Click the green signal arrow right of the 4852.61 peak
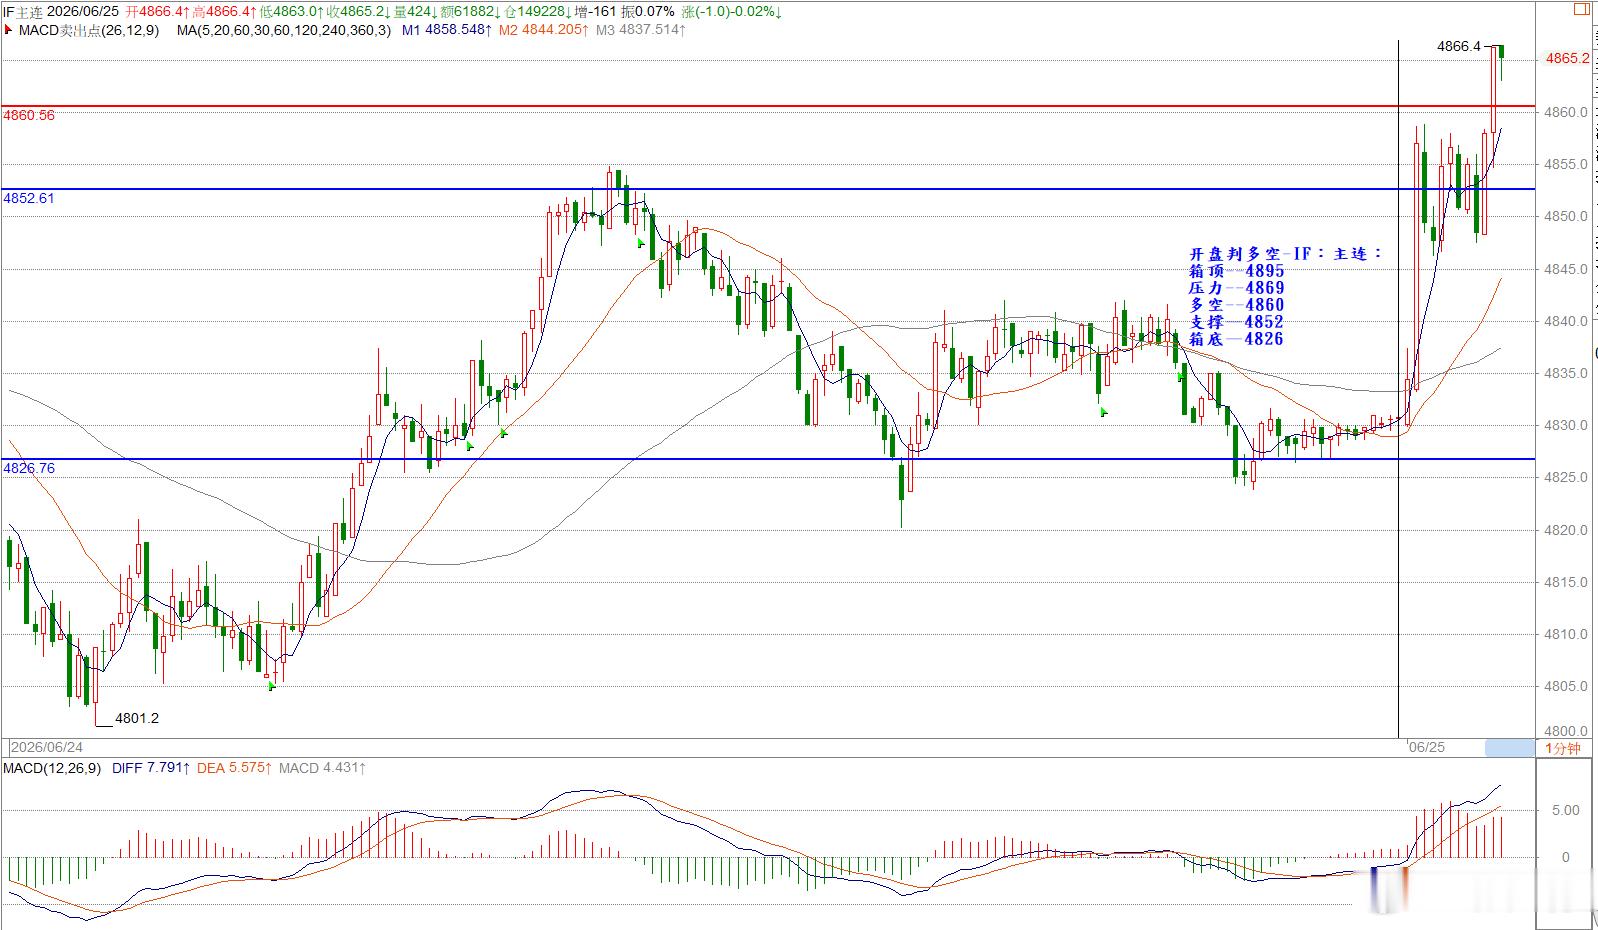Viewport: 1598px width, 930px height. point(641,243)
